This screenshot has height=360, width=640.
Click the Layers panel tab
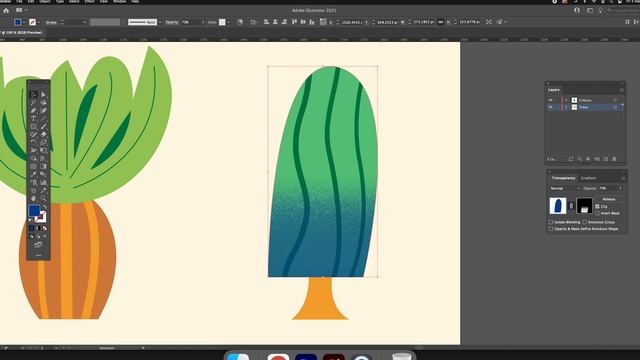point(554,90)
